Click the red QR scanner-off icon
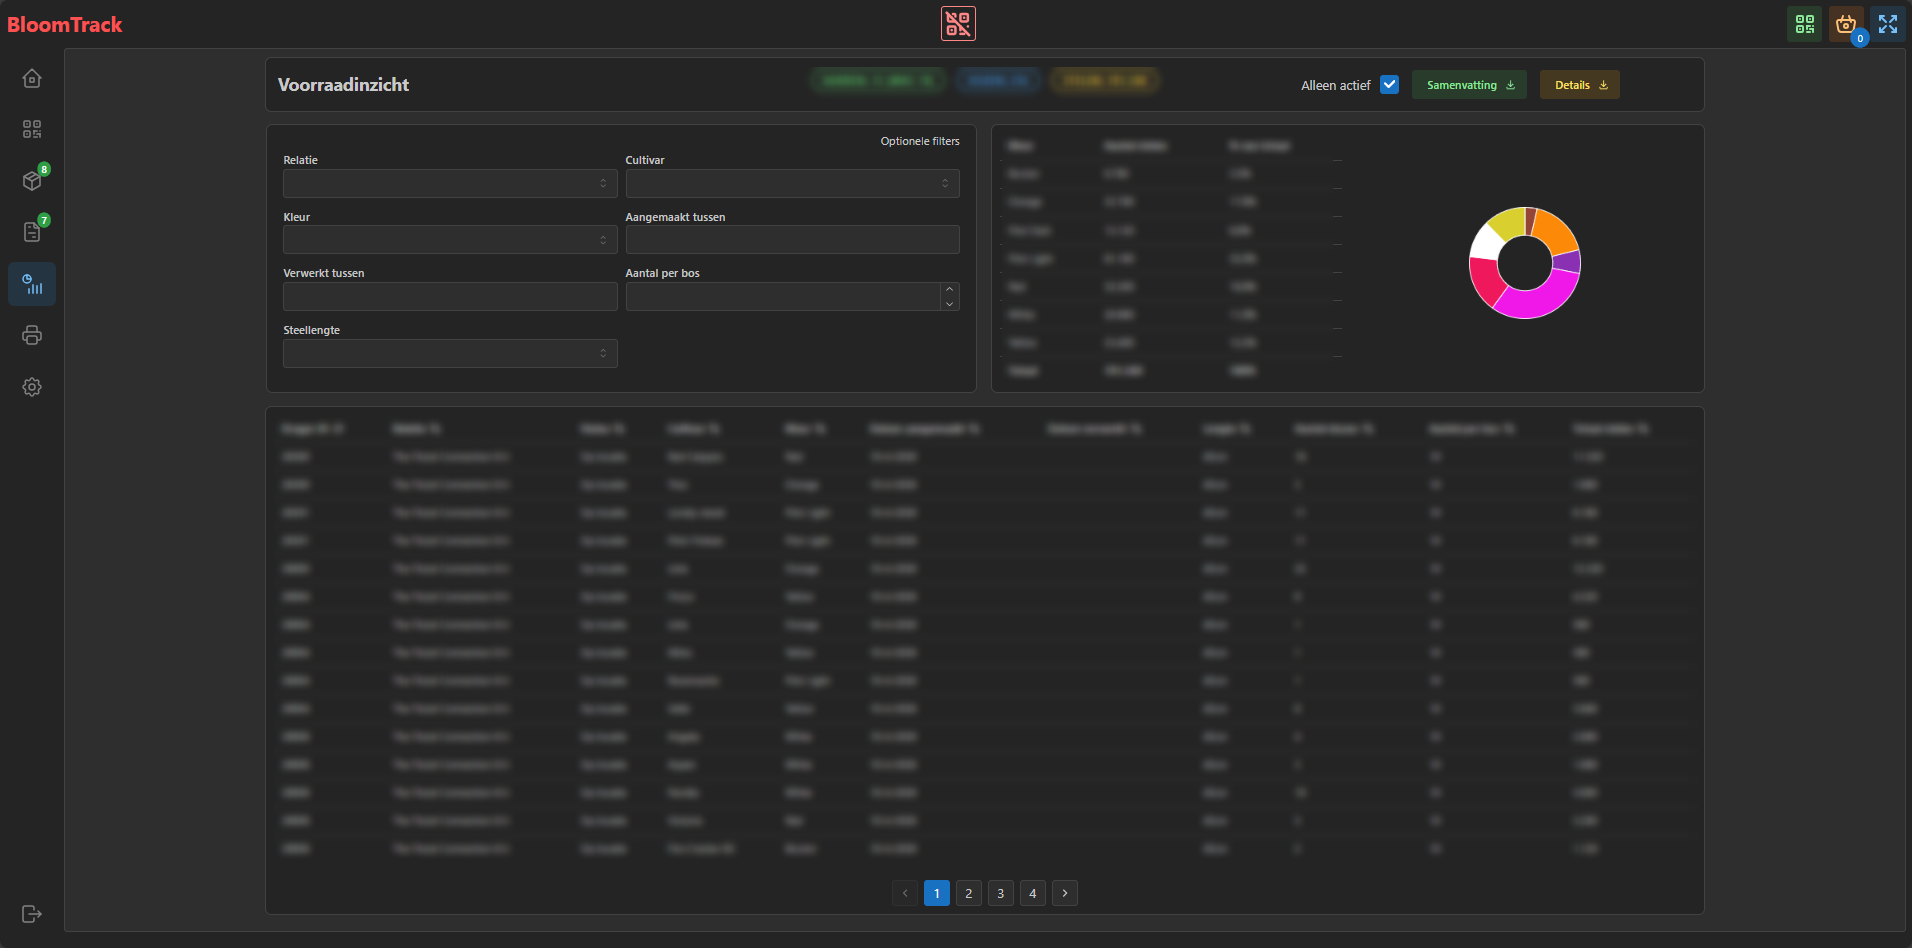Screen dimensions: 1912x948 958,24
